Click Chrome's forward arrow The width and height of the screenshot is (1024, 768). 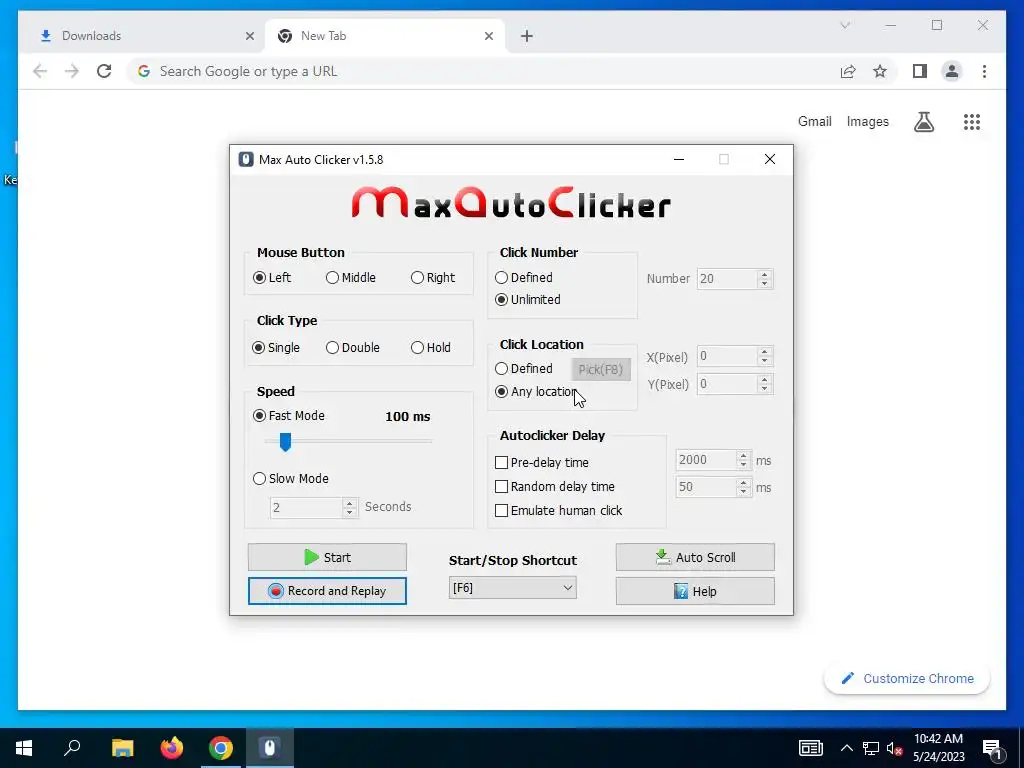(x=72, y=71)
